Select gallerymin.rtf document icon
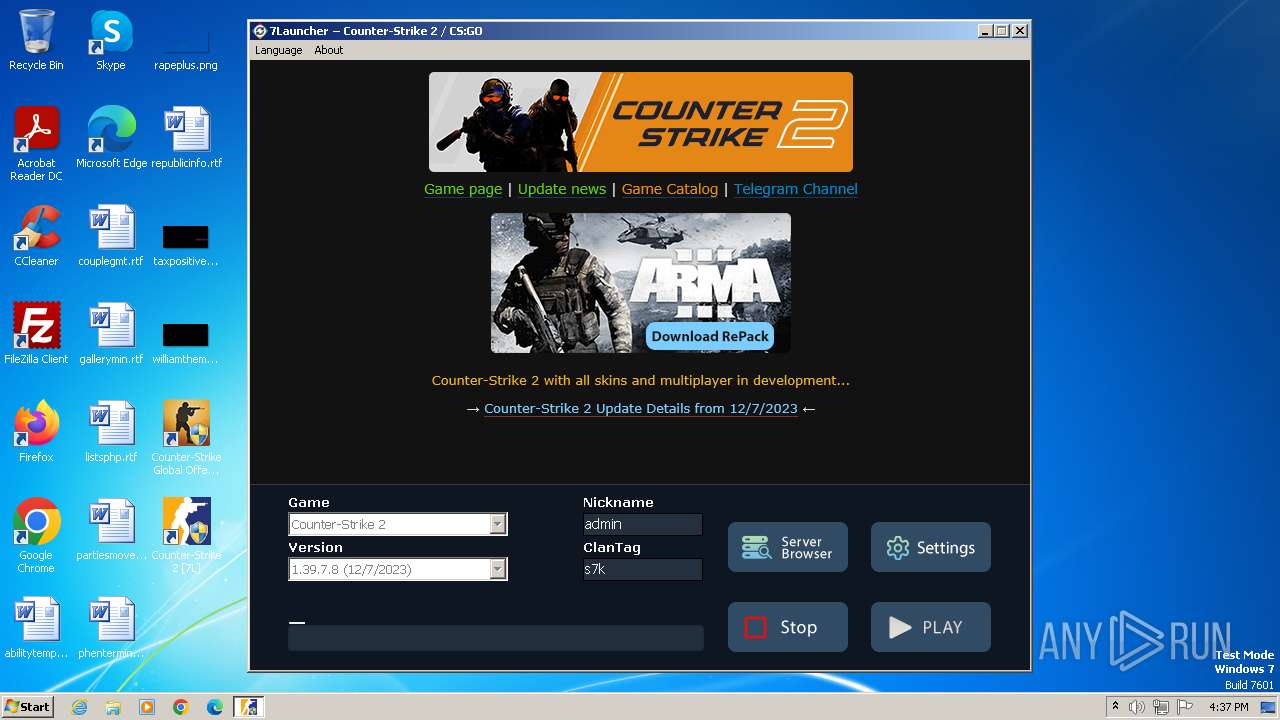This screenshot has height=720, width=1280. tap(111, 333)
